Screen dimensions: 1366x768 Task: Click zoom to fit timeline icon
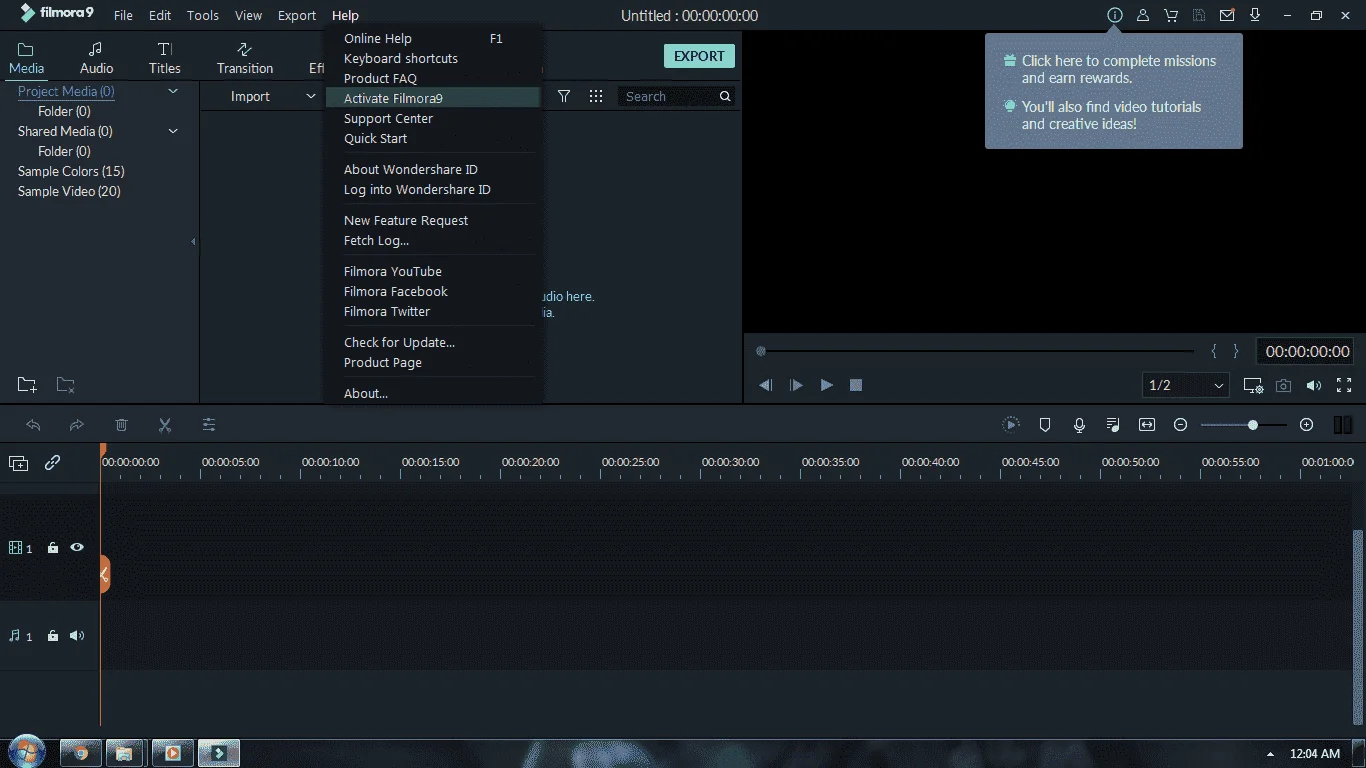pyautogui.click(x=1147, y=425)
